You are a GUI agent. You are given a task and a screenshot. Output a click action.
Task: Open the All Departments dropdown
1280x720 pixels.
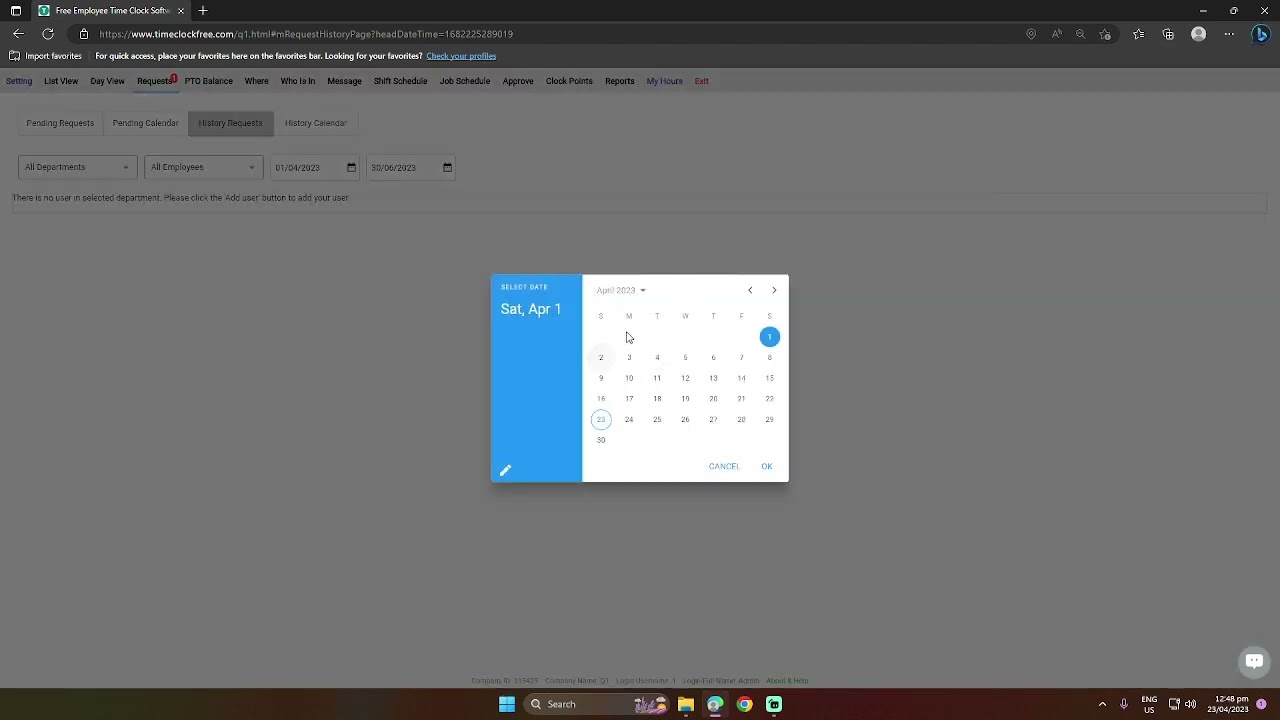point(77,167)
